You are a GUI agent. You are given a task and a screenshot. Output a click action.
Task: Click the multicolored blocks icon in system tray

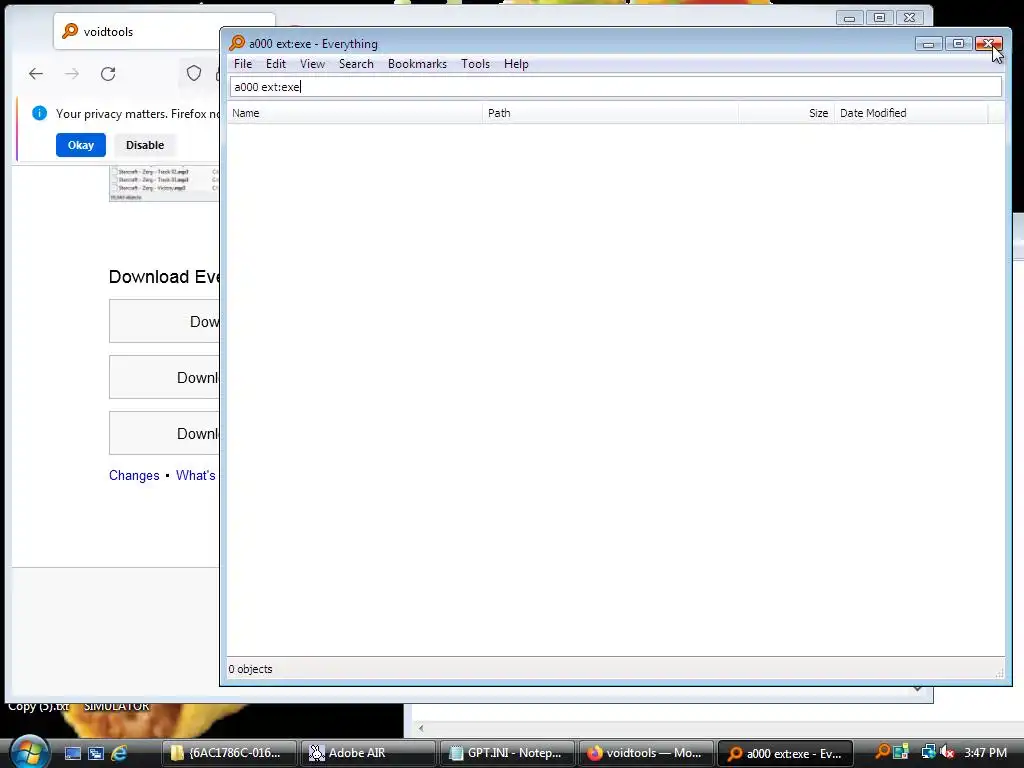point(901,752)
